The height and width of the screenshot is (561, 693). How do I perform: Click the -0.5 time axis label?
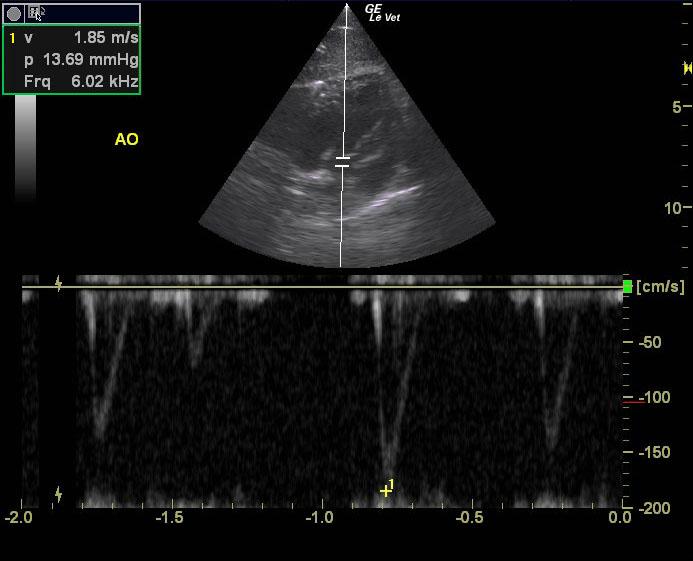click(469, 517)
